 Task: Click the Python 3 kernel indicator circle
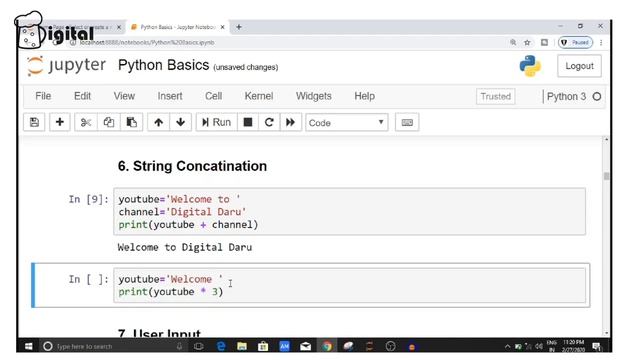pos(597,96)
